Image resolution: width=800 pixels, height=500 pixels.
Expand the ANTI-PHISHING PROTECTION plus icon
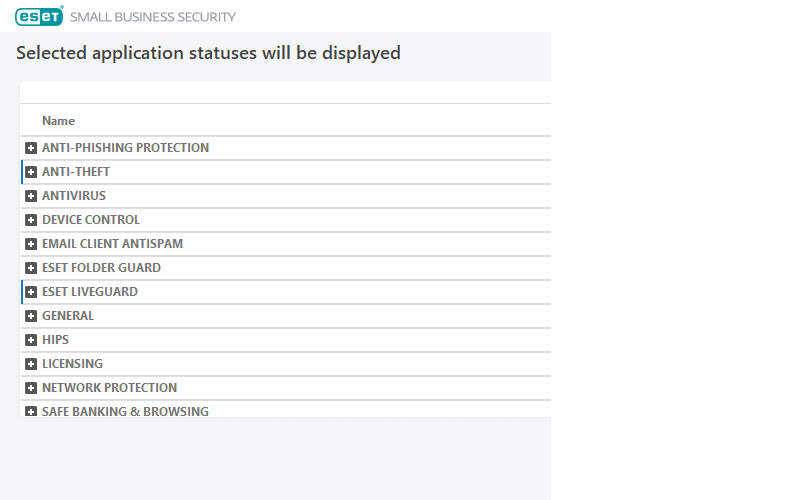31,148
